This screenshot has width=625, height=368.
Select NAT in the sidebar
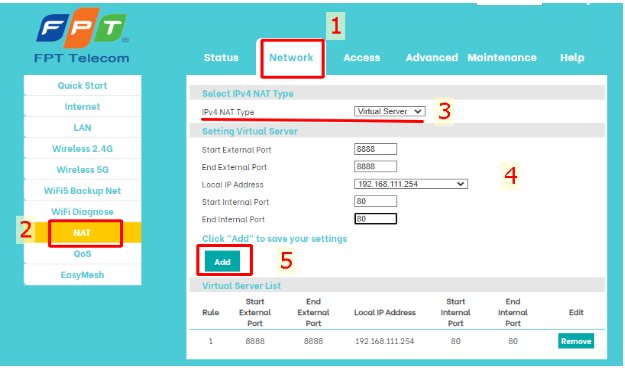pos(83,233)
